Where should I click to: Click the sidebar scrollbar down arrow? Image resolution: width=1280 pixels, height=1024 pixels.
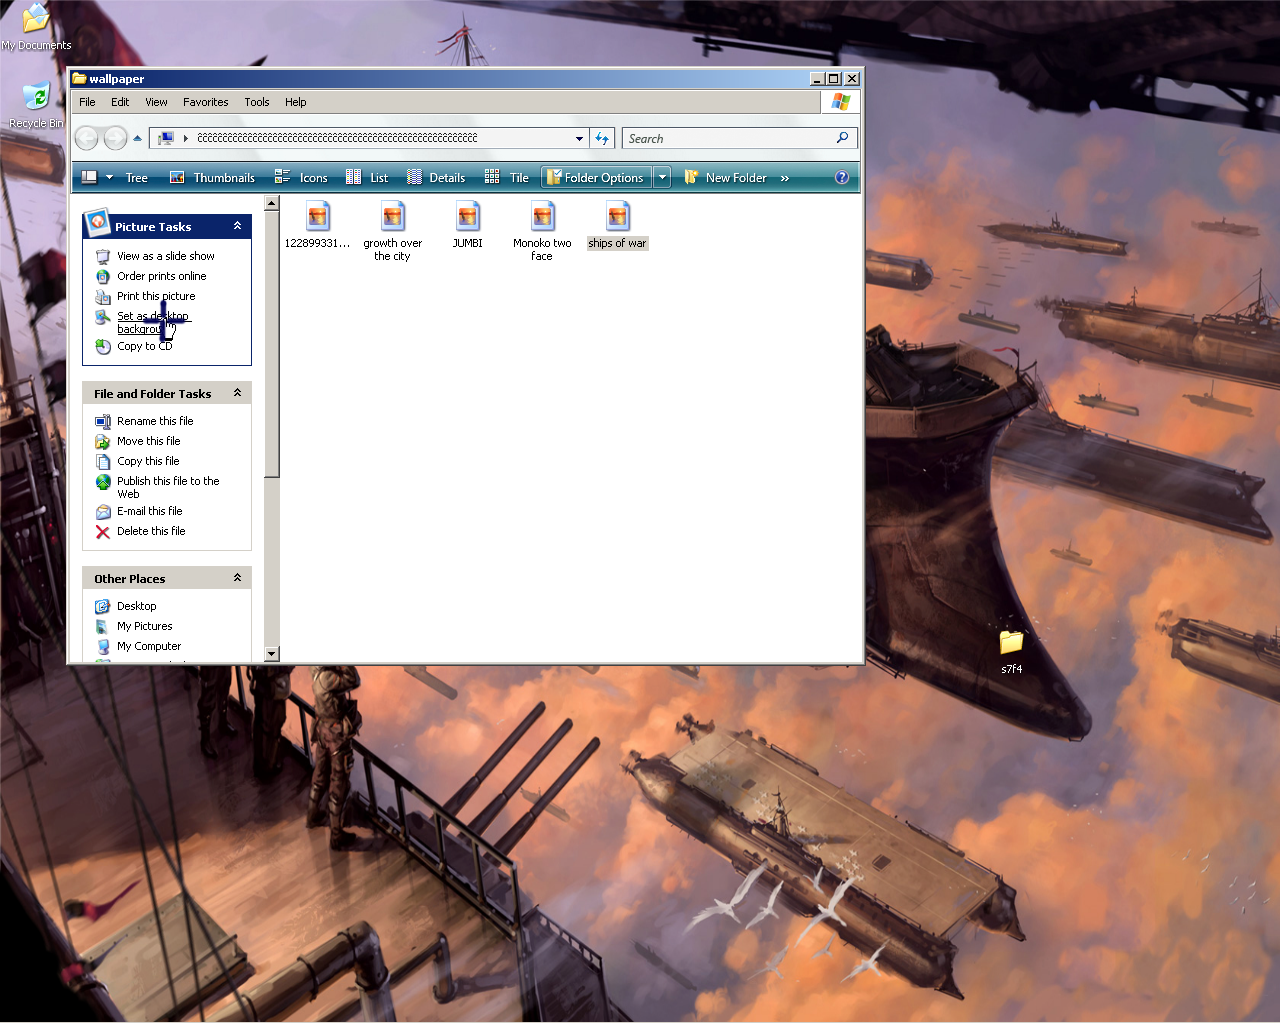271,654
